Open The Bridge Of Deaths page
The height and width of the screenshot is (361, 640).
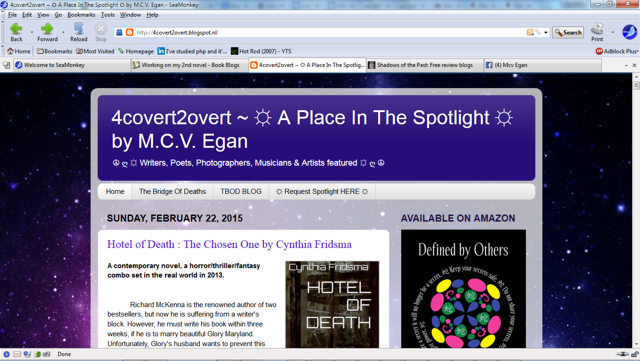click(x=172, y=192)
